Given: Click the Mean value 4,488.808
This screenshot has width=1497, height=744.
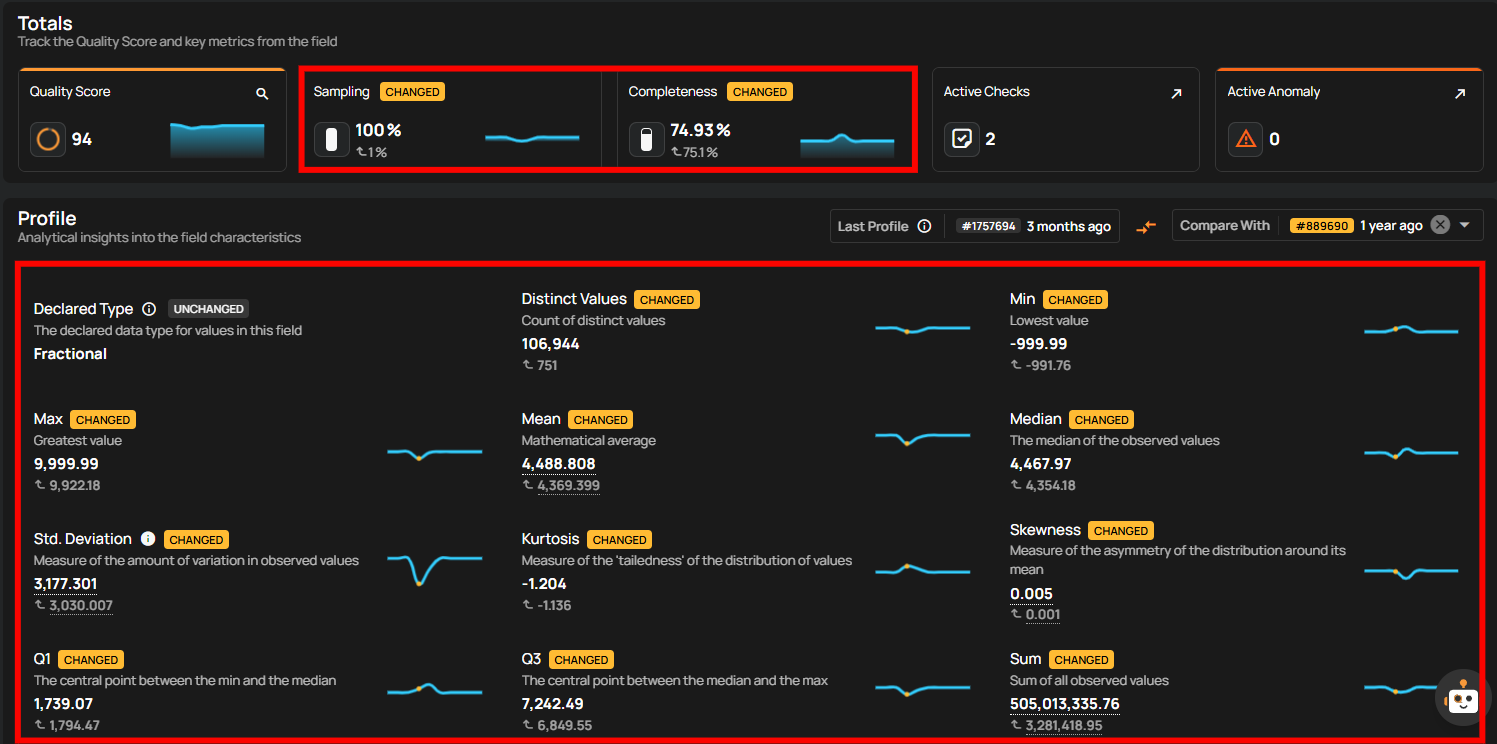Looking at the screenshot, I should tap(558, 464).
